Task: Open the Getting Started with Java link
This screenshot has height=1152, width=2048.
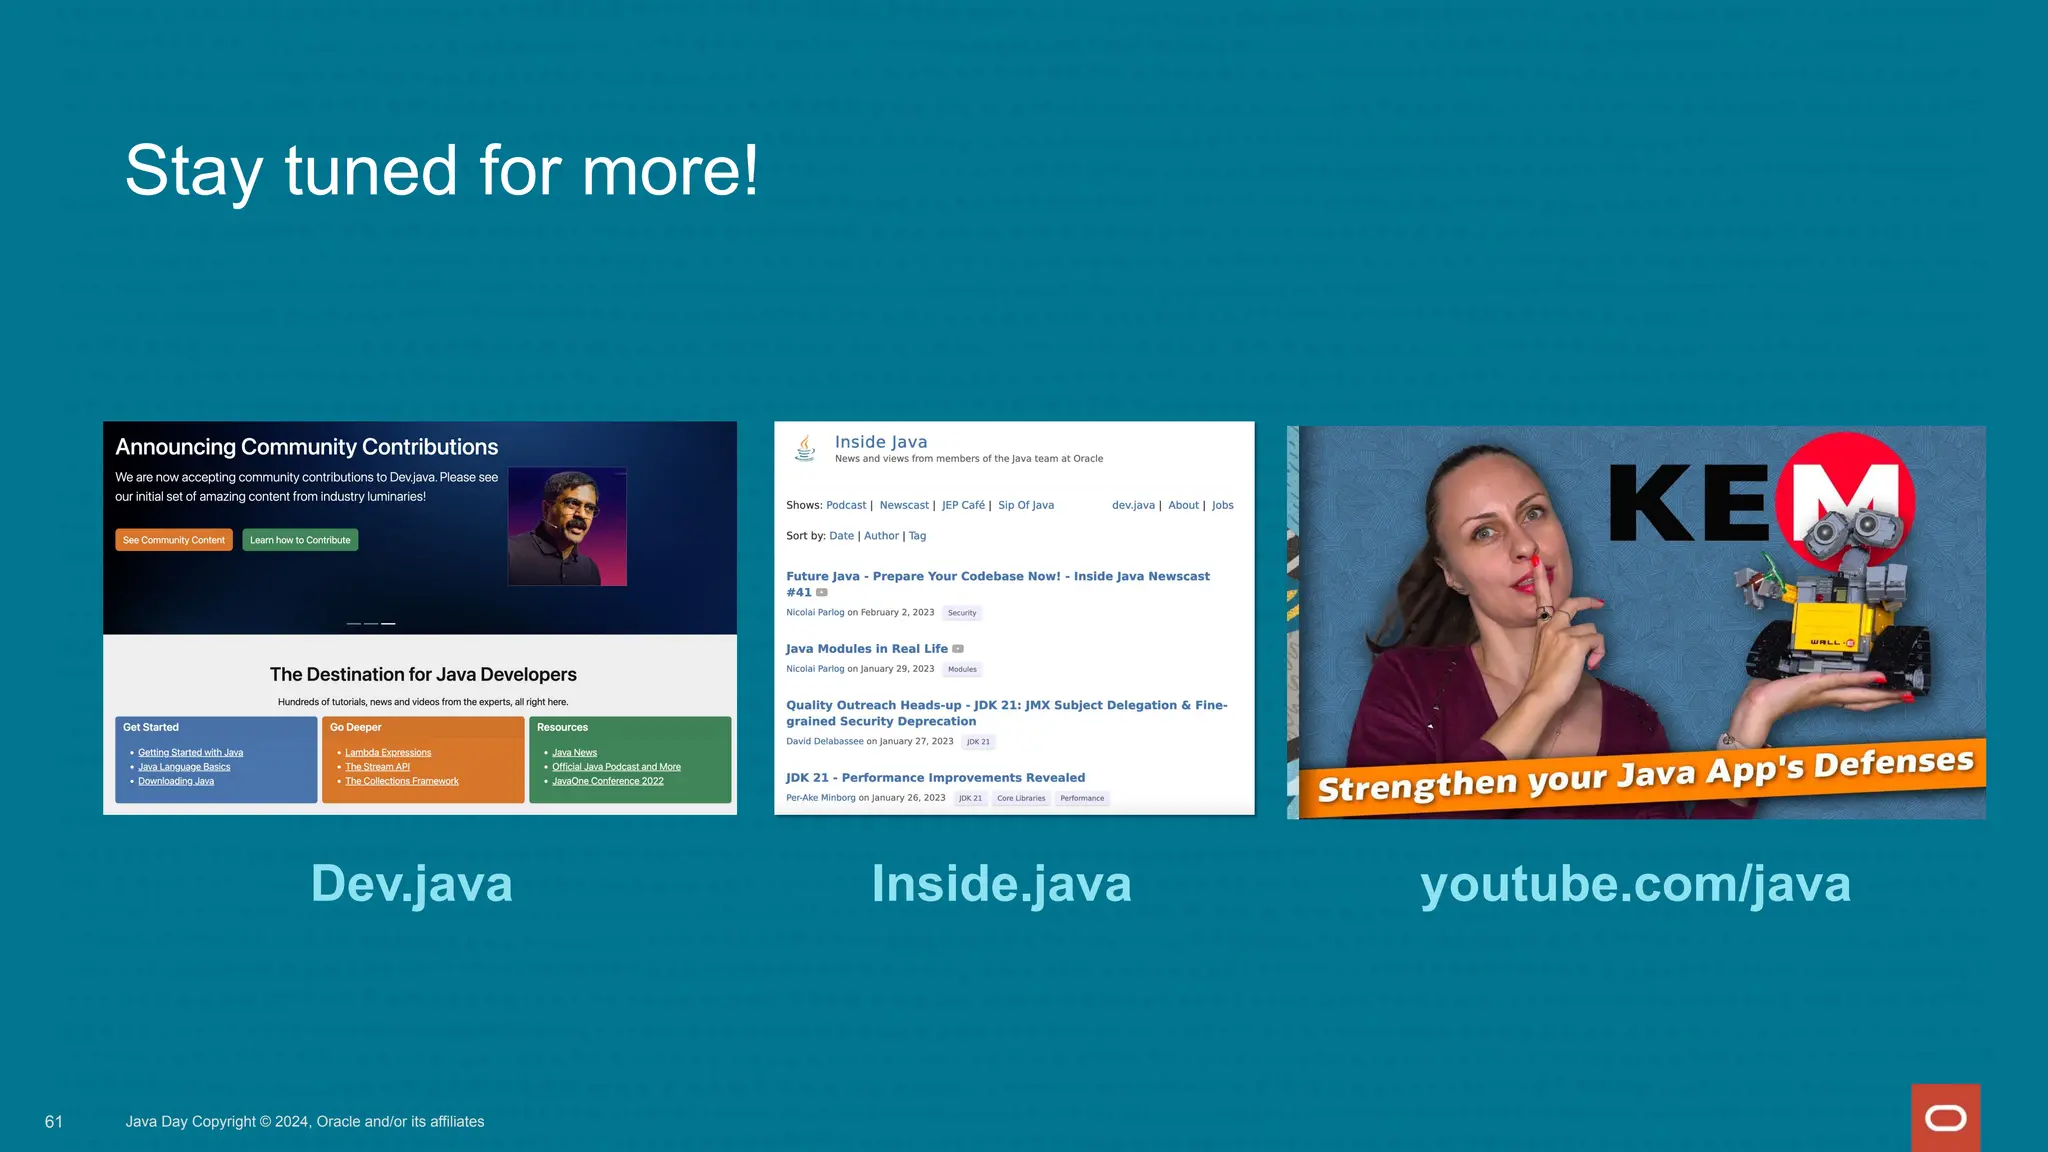Action: click(x=190, y=752)
